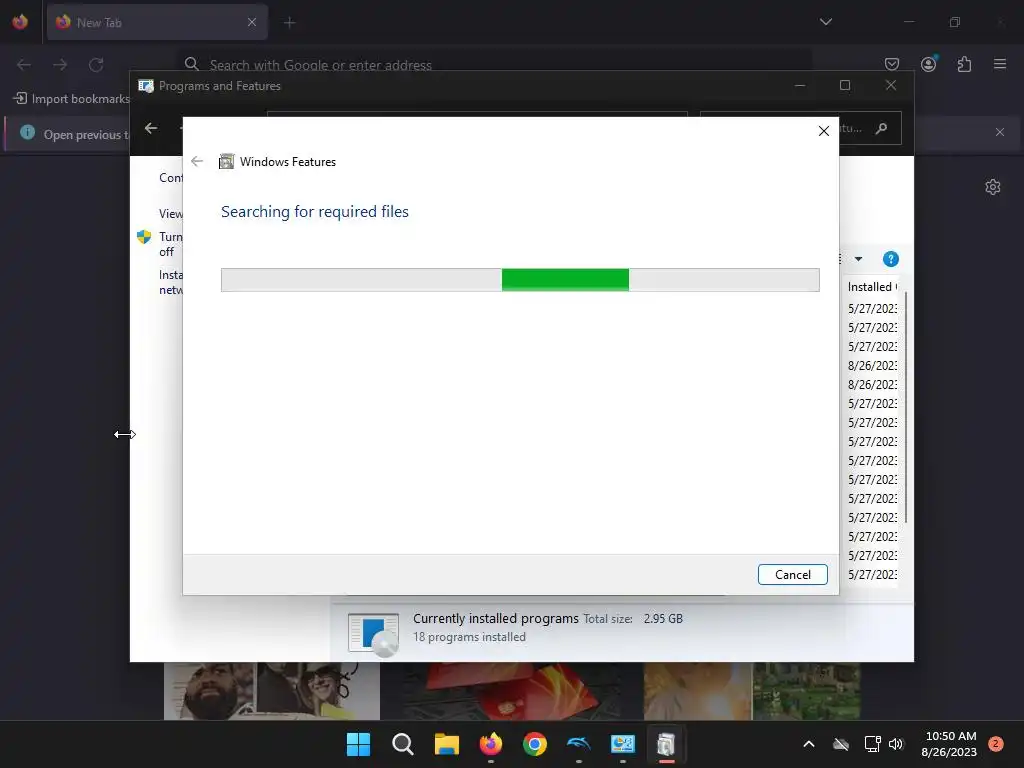Close the Firefox New Tab
This screenshot has width=1024, height=768.
tap(251, 22)
